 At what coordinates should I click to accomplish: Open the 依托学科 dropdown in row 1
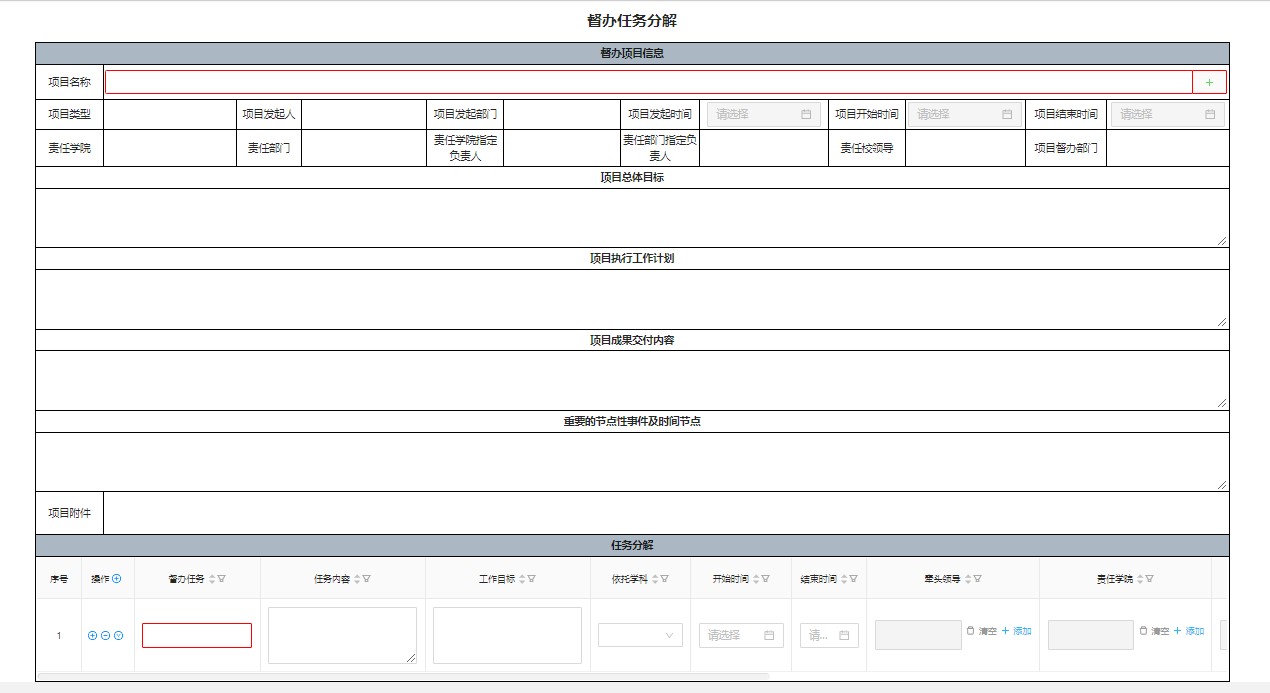[640, 635]
